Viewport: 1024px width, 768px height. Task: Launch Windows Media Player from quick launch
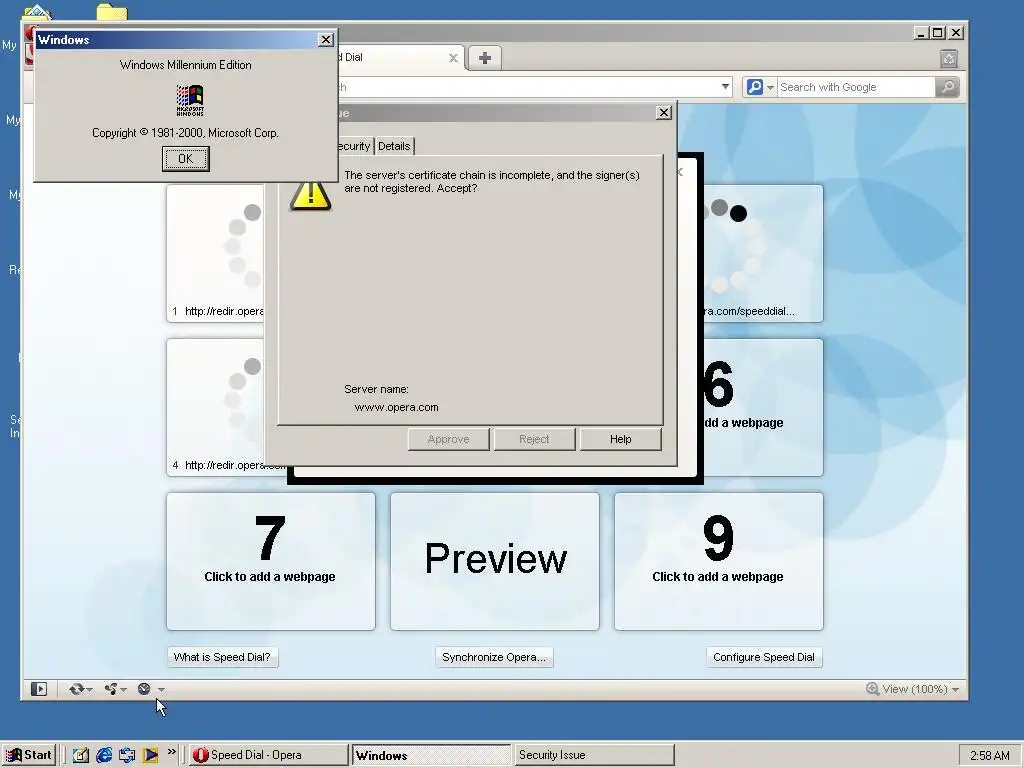tap(150, 756)
